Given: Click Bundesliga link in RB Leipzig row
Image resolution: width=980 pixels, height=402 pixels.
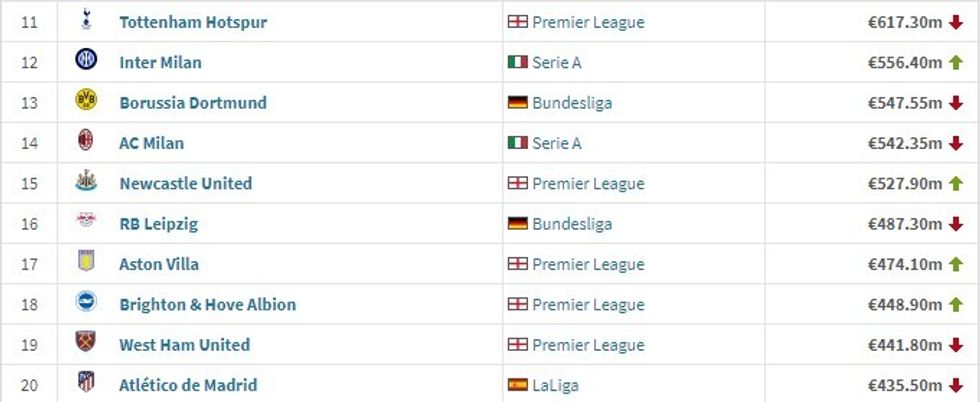Looking at the screenshot, I should pyautogui.click(x=572, y=224).
